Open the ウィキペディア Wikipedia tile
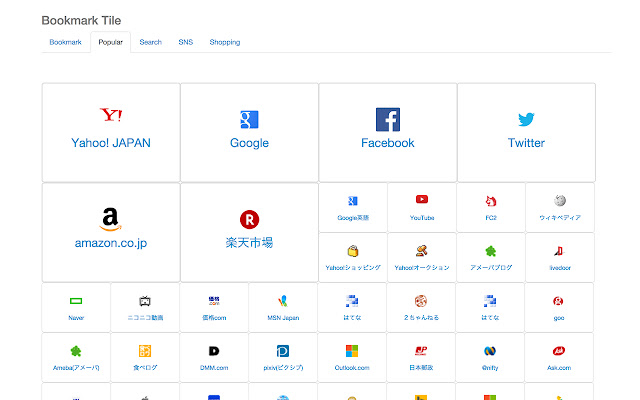 point(560,208)
